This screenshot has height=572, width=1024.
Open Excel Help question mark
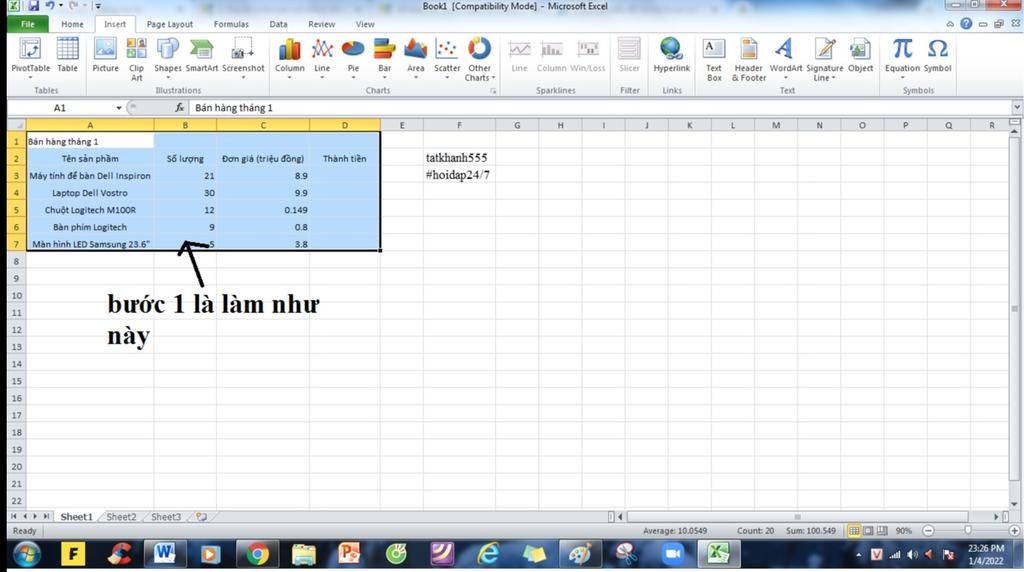[966, 24]
